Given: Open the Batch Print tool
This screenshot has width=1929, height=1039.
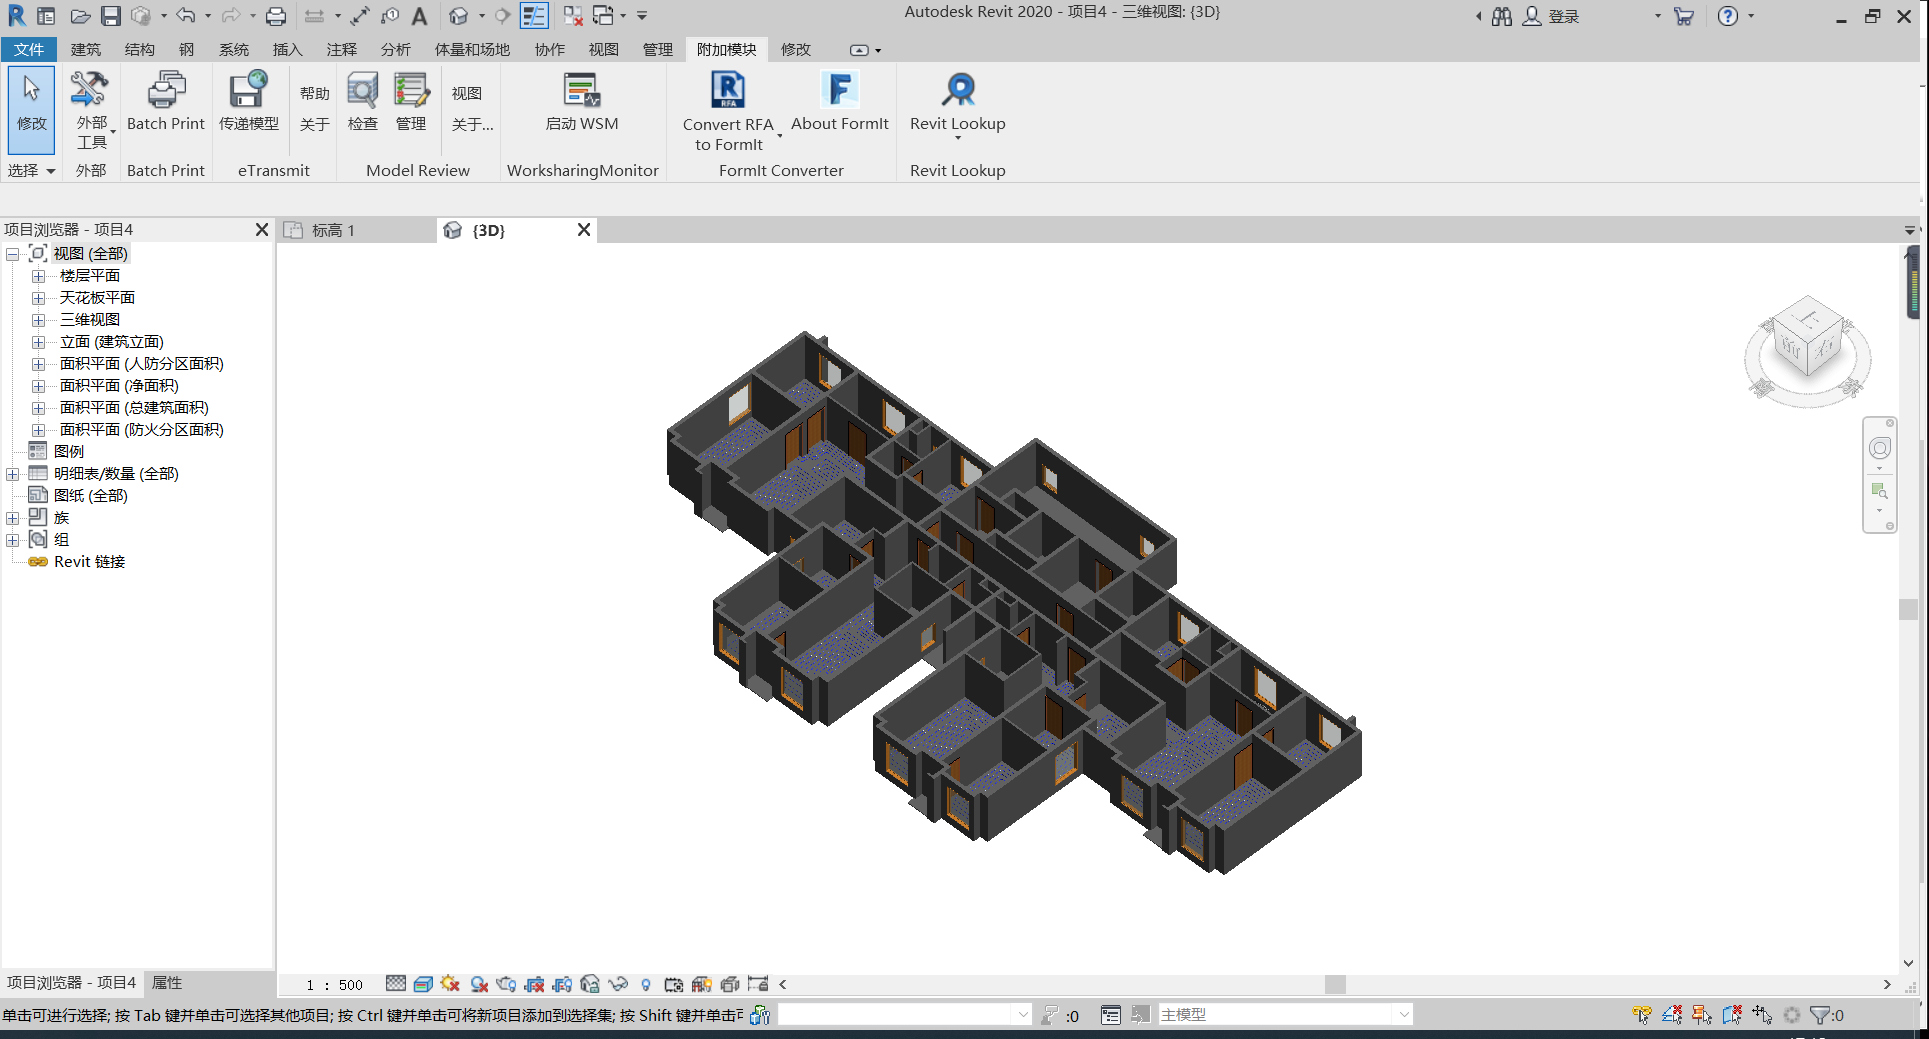Looking at the screenshot, I should [x=166, y=102].
